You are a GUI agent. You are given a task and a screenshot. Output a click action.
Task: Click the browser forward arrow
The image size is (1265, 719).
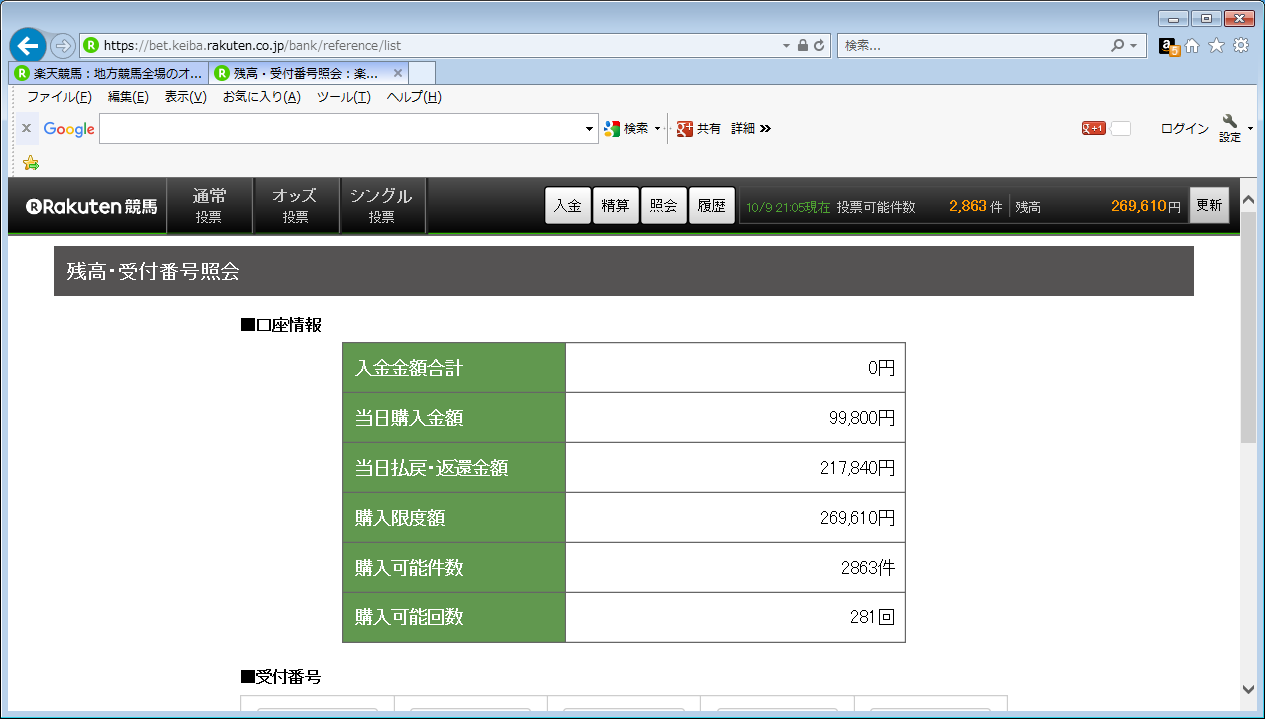pyautogui.click(x=62, y=46)
